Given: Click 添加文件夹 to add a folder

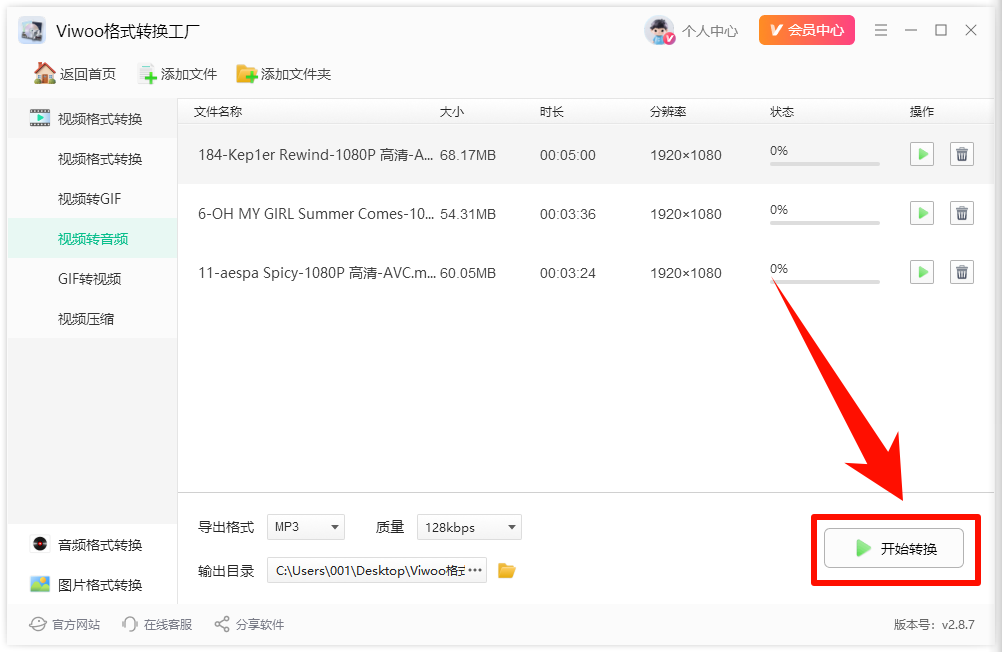Looking at the screenshot, I should pos(284,74).
